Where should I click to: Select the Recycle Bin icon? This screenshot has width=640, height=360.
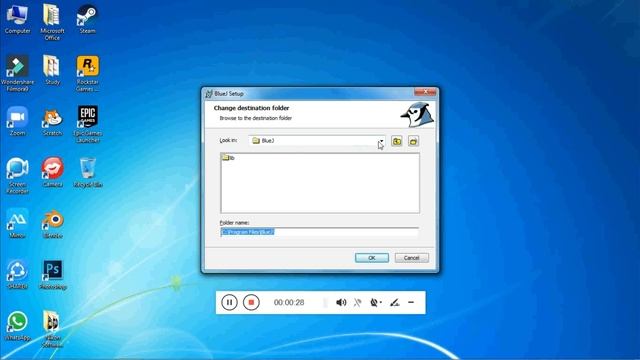click(x=87, y=172)
